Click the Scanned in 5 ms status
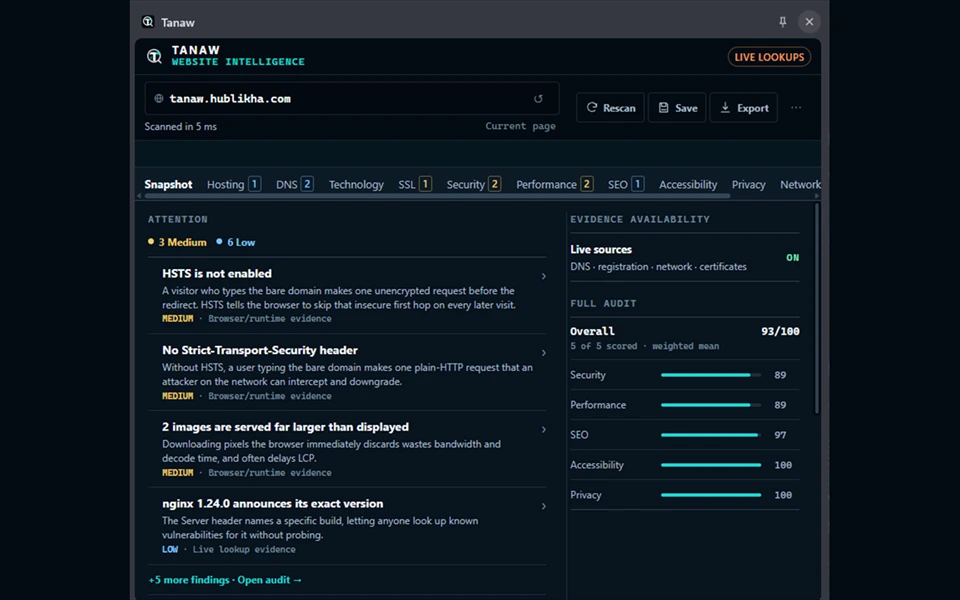This screenshot has height=600, width=960. 181,126
